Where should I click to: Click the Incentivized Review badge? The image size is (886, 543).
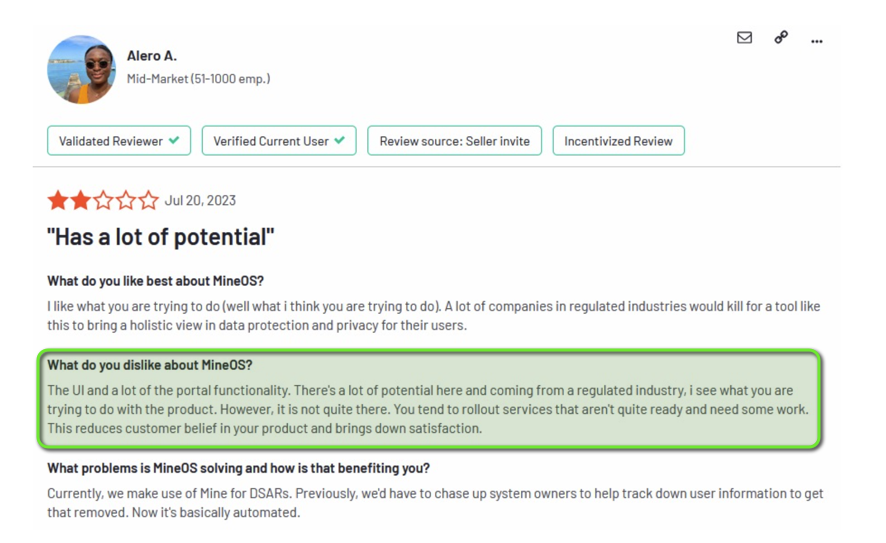[x=618, y=141]
